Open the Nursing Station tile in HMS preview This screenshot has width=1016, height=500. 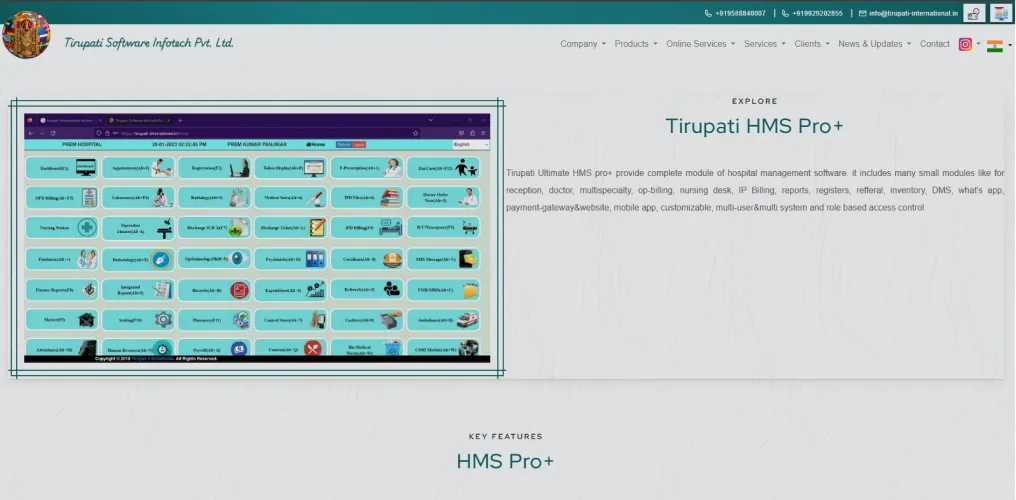62,228
